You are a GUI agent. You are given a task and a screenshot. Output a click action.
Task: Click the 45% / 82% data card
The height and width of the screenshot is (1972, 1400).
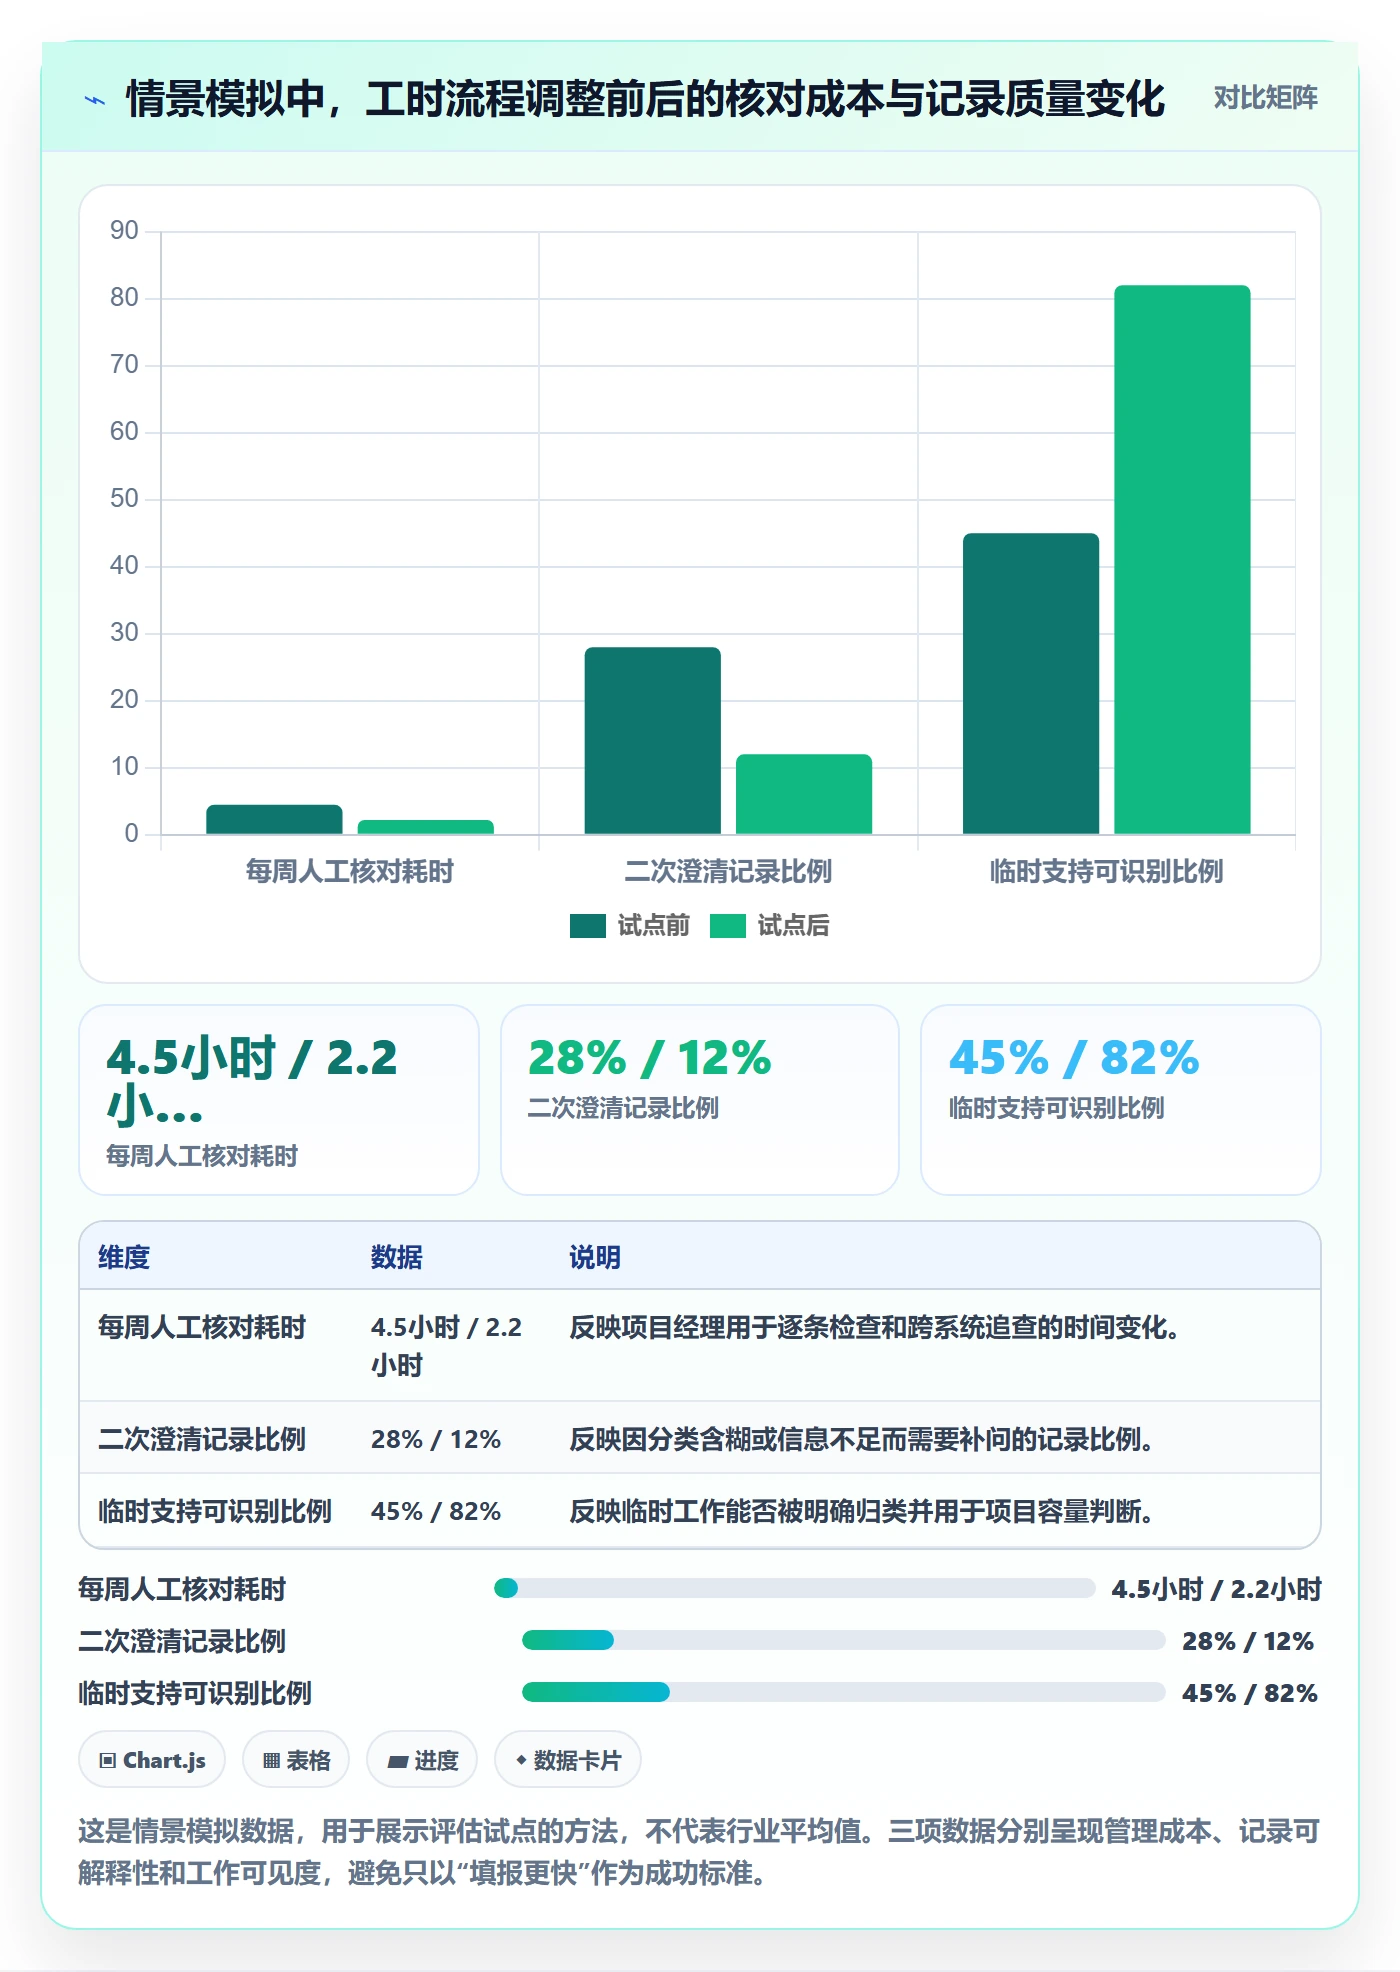point(1120,1100)
